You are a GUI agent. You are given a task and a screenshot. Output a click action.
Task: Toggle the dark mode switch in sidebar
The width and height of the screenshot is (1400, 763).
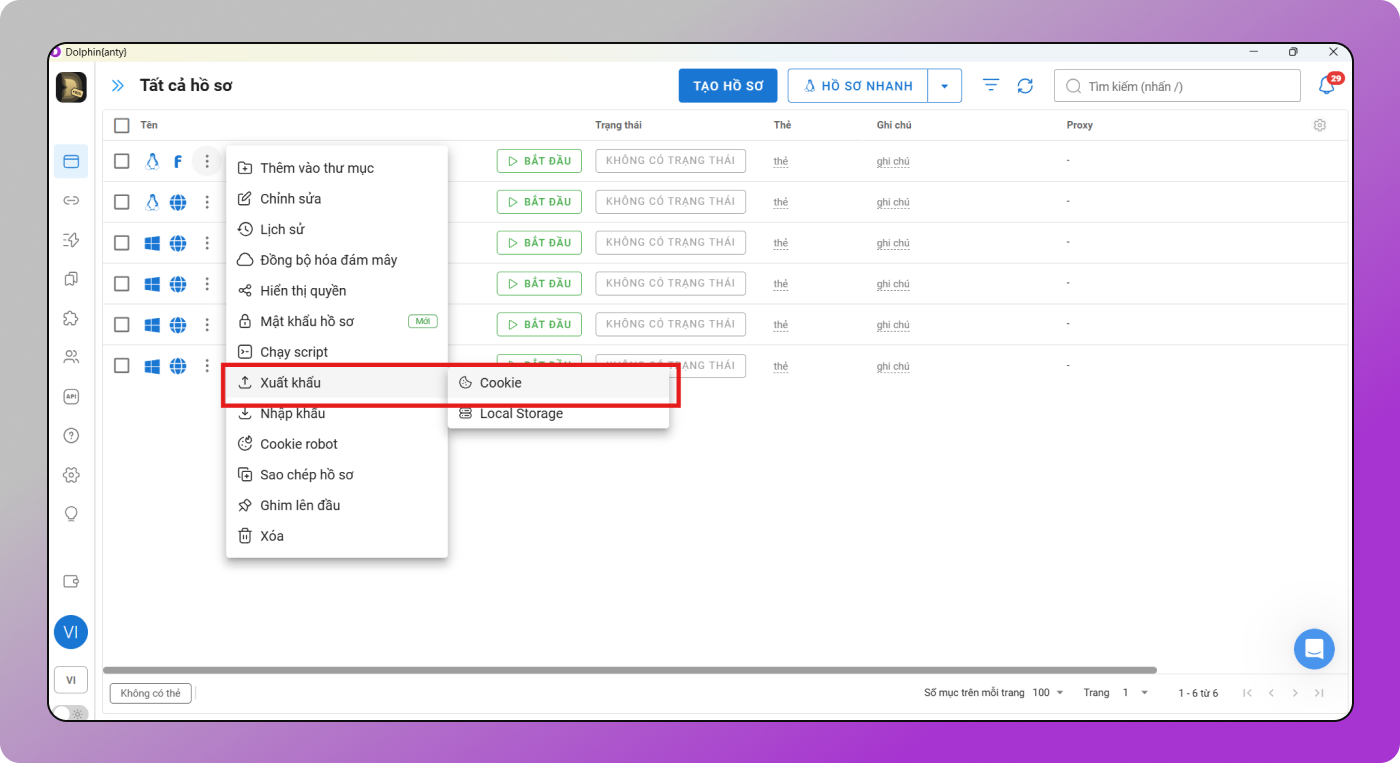[x=70, y=713]
